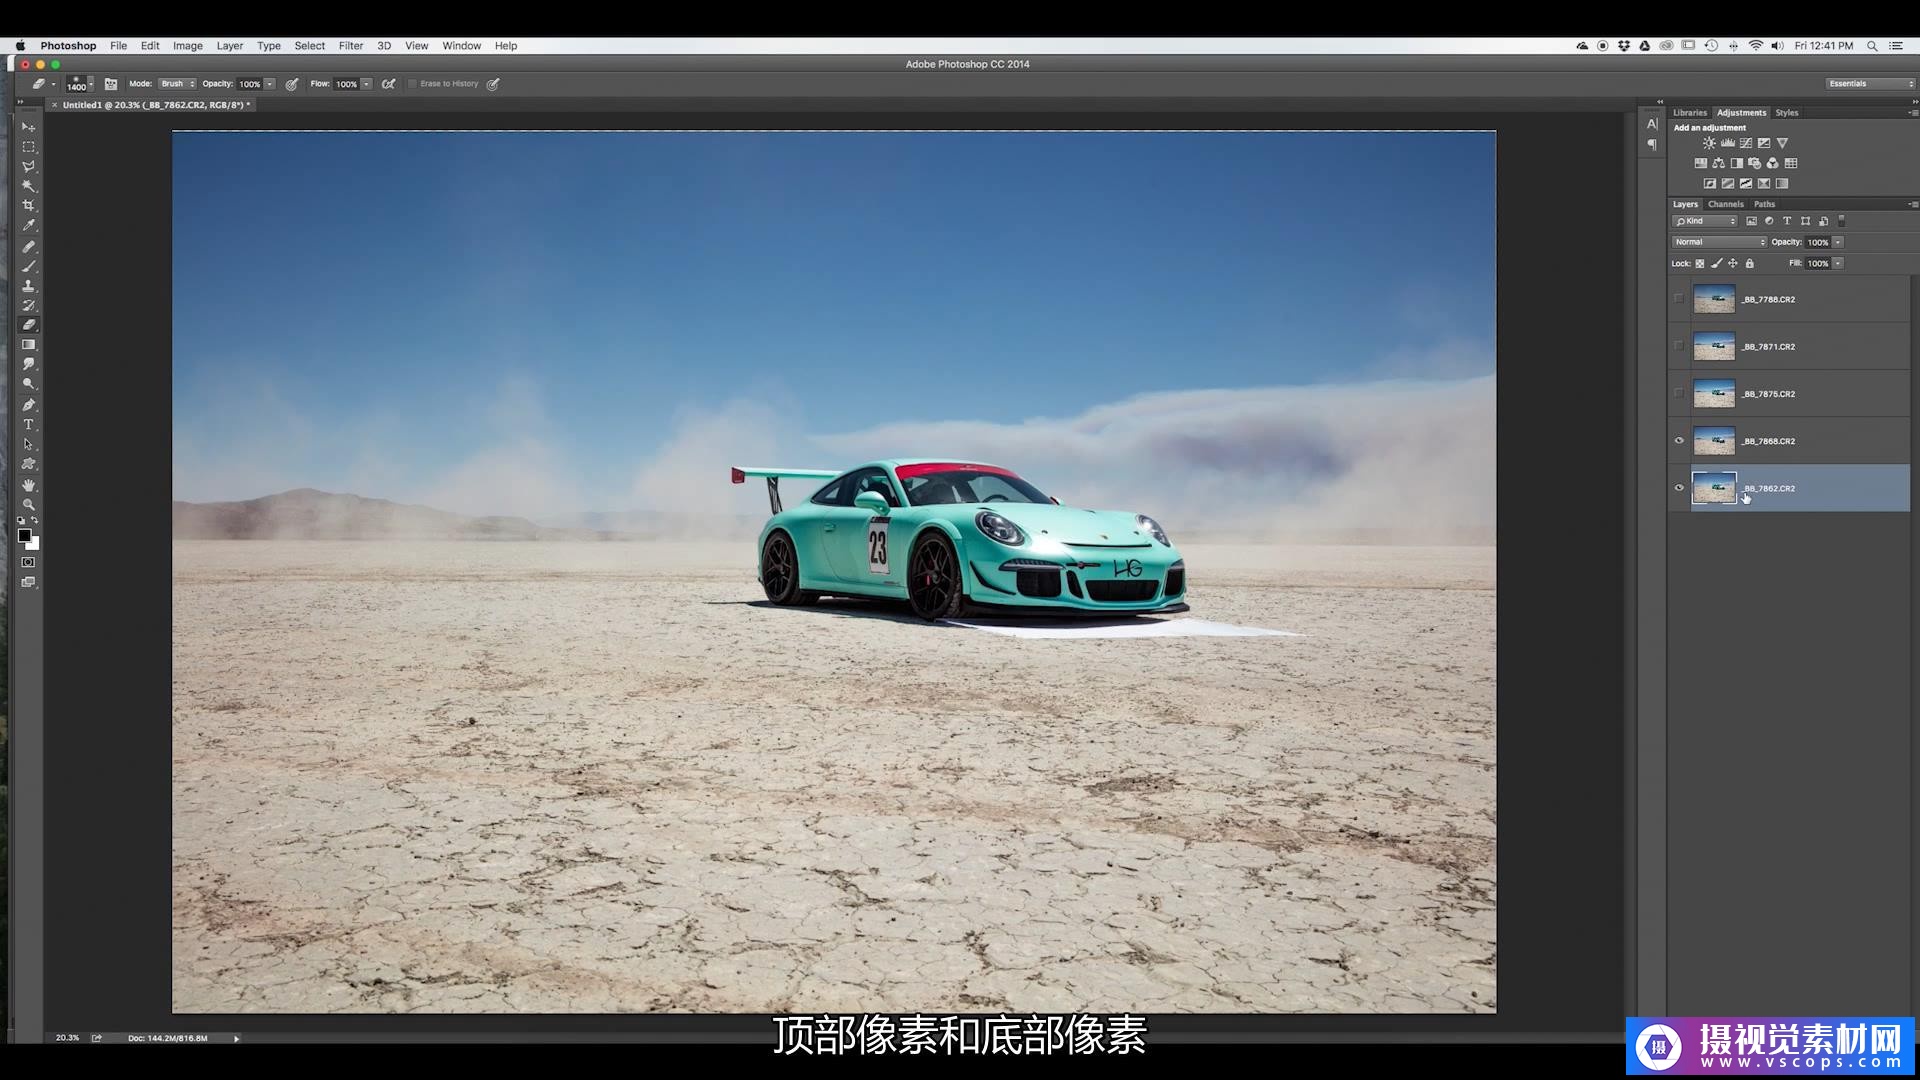Open macOS Spotlight search
This screenshot has width=1920, height=1080.
pos(1872,46)
